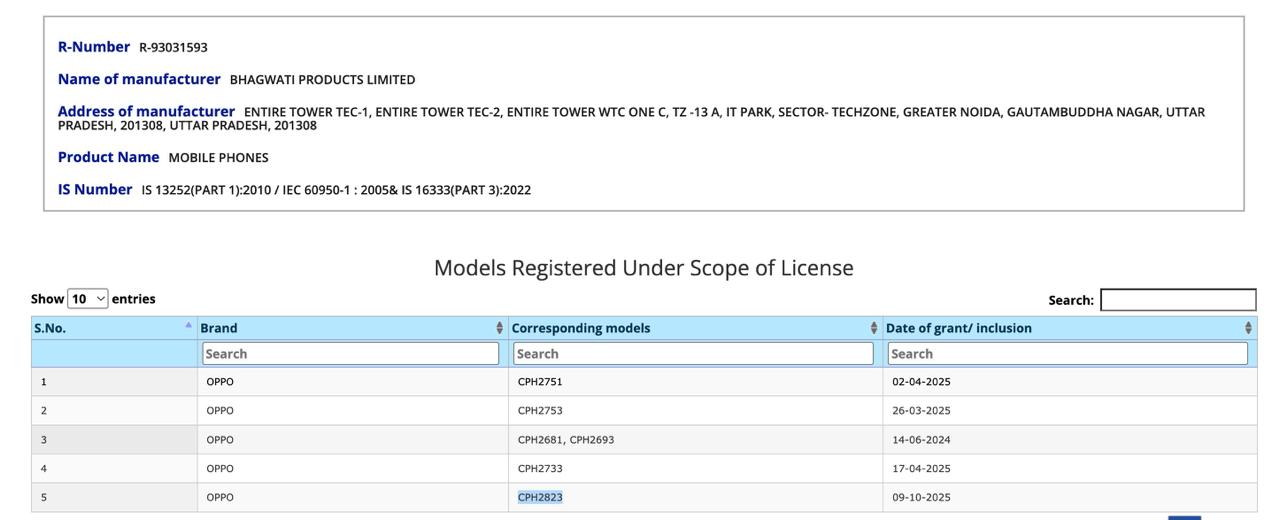Focus the global Search input box
Image resolution: width=1280 pixels, height=520 pixels.
tap(1178, 300)
